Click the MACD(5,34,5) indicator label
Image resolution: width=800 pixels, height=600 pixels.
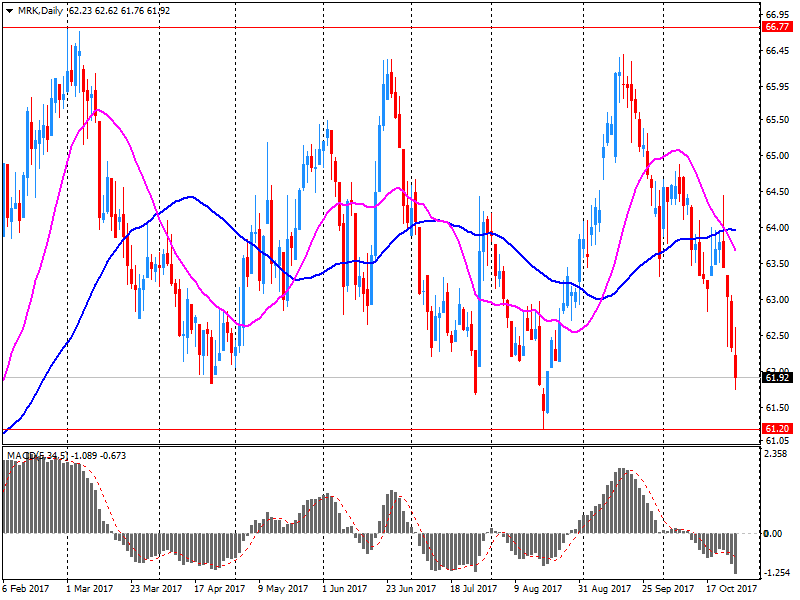click(x=38, y=455)
